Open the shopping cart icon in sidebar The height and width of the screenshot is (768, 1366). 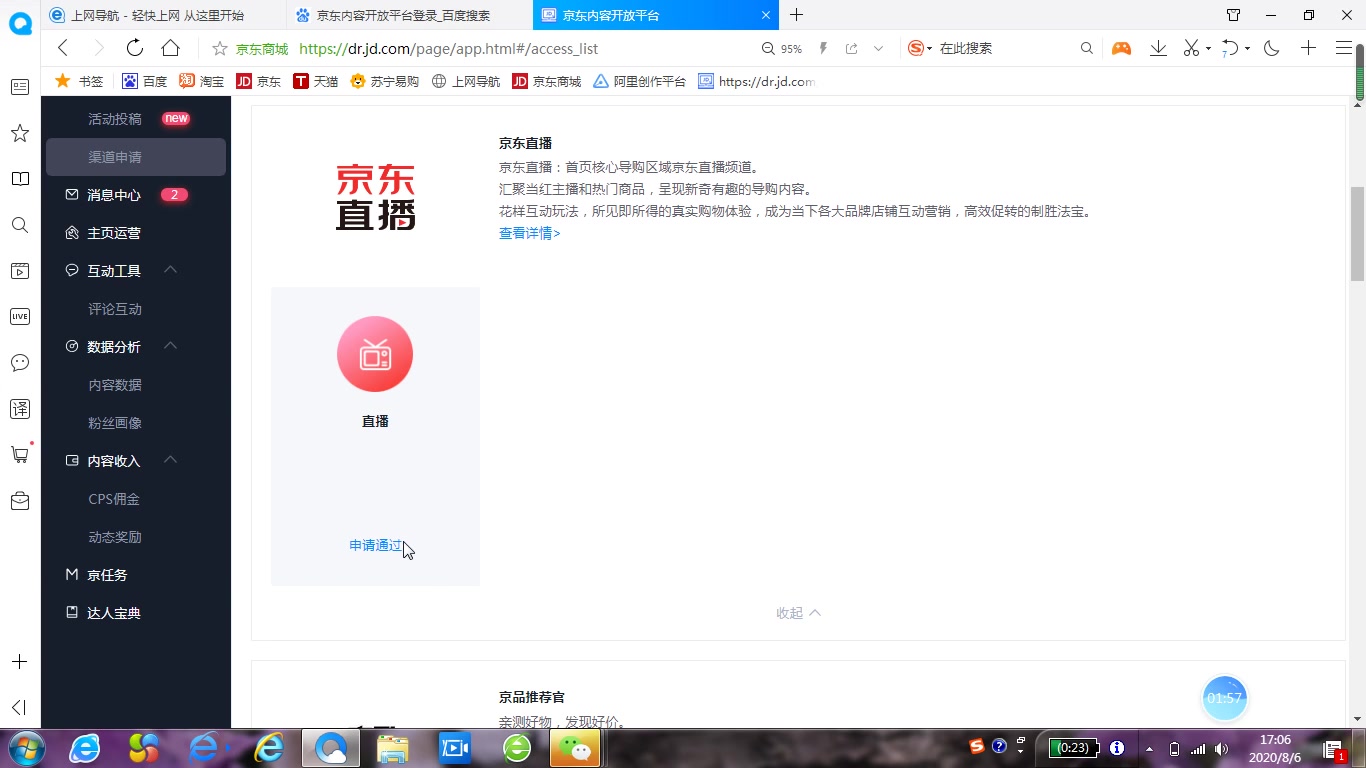pyautogui.click(x=20, y=455)
